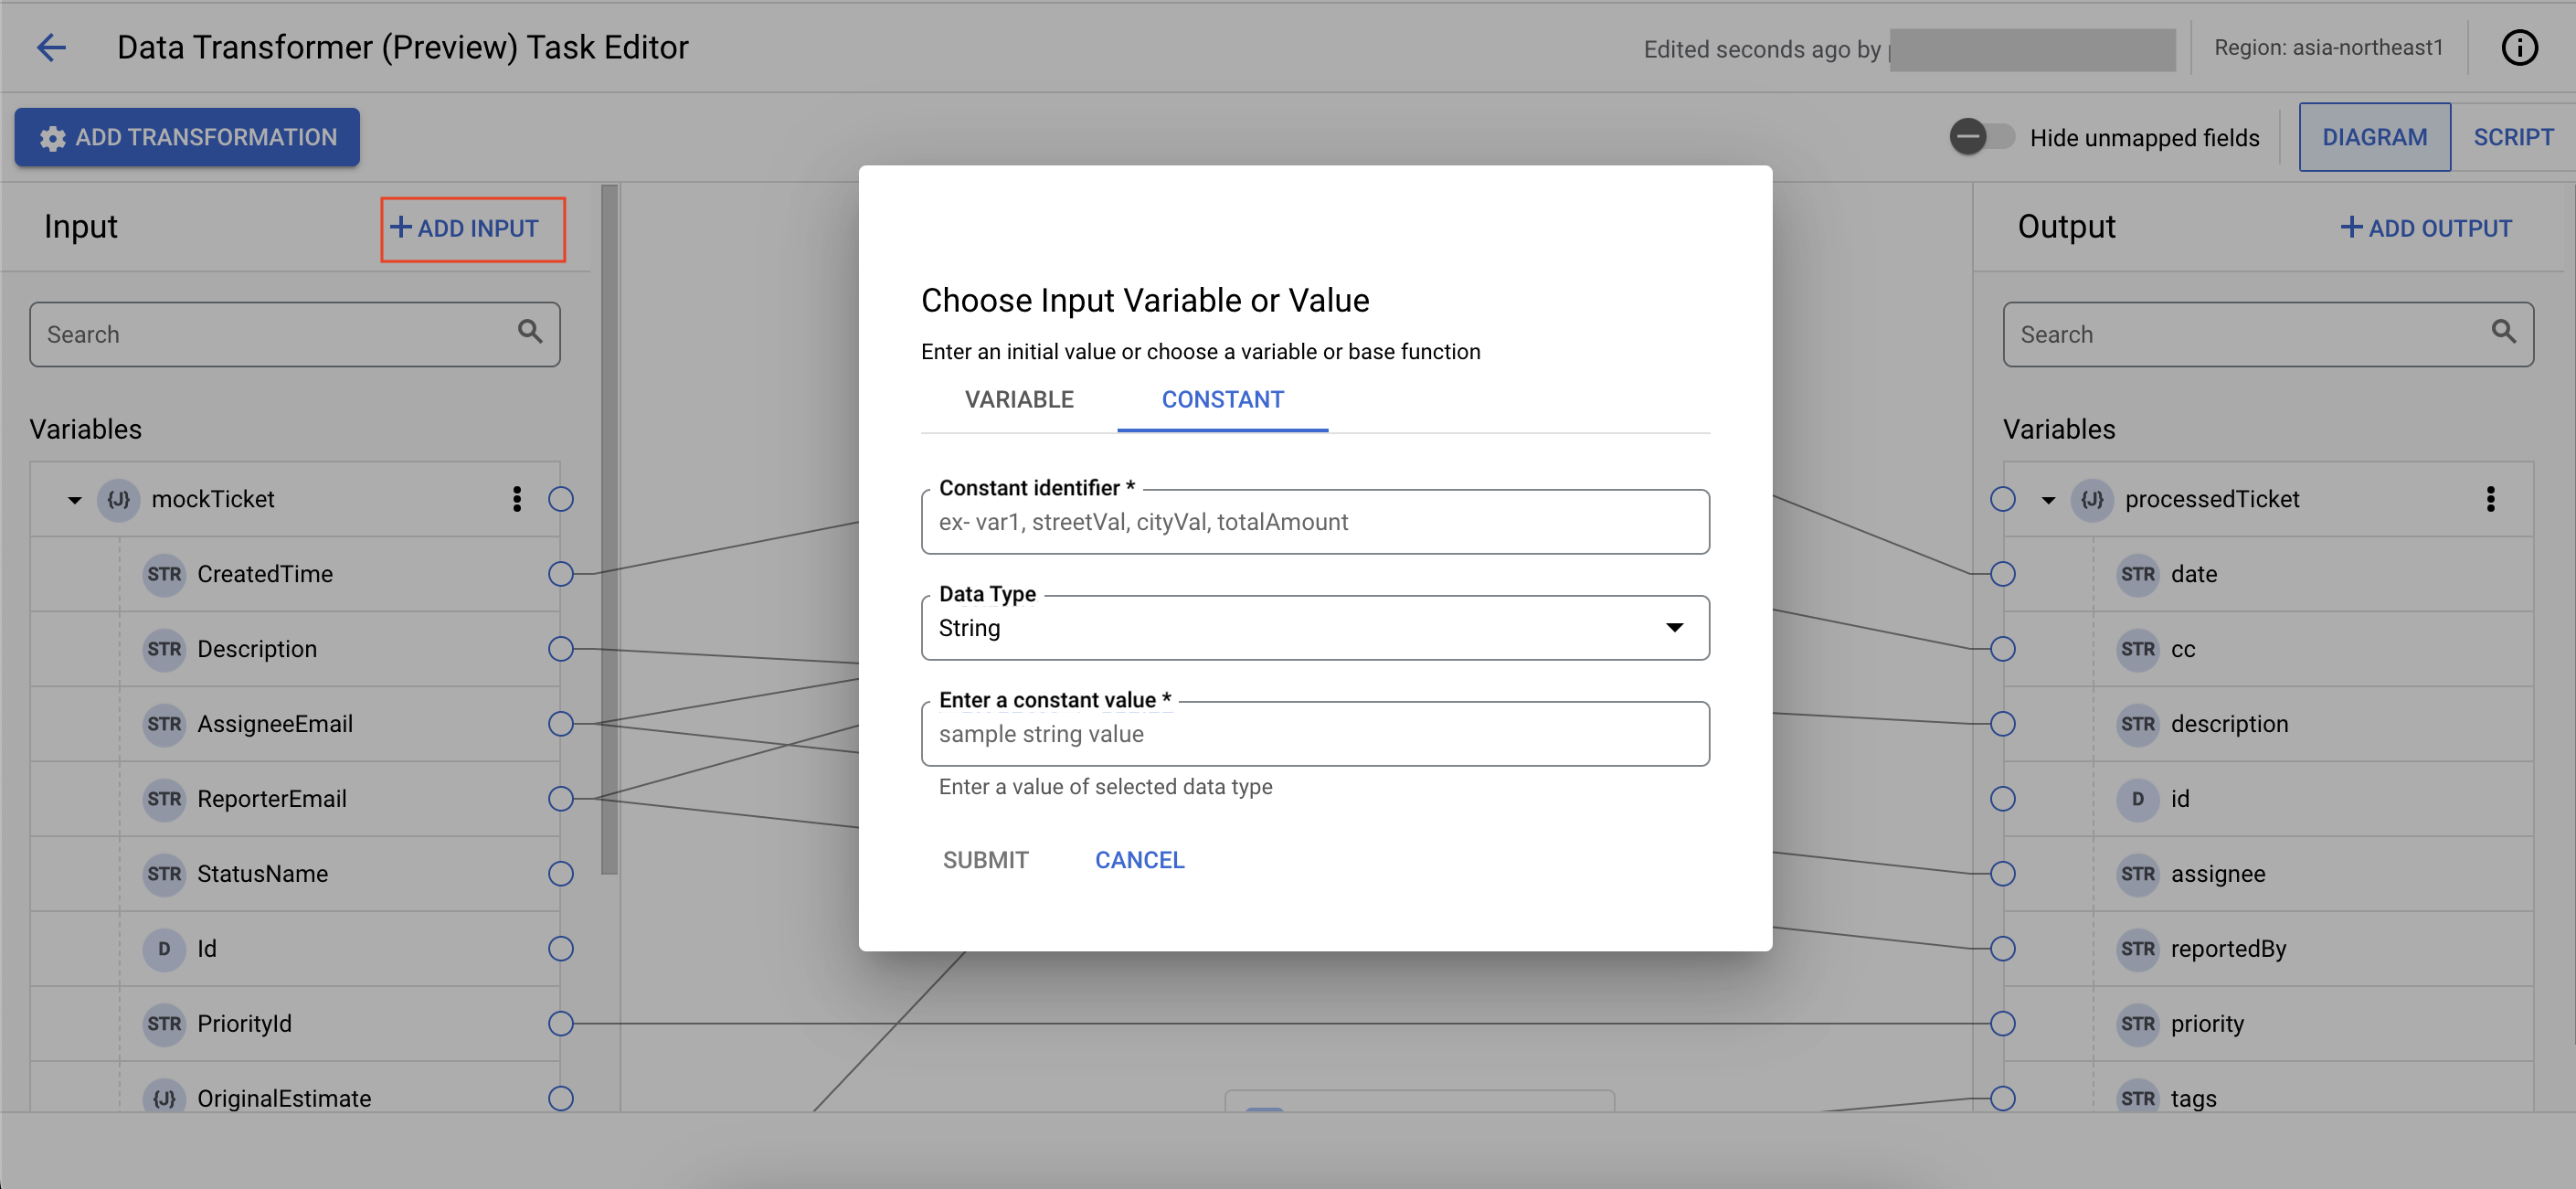Click the Constant identifier input field
This screenshot has width=2576, height=1189.
click(1314, 521)
